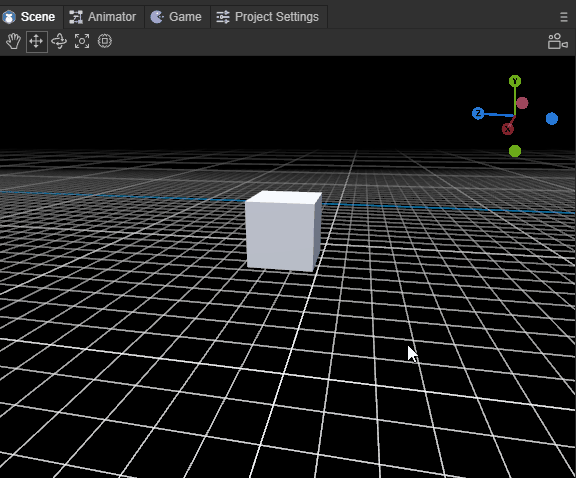Open the panel hamburger menu
The height and width of the screenshot is (478, 576).
564,17
